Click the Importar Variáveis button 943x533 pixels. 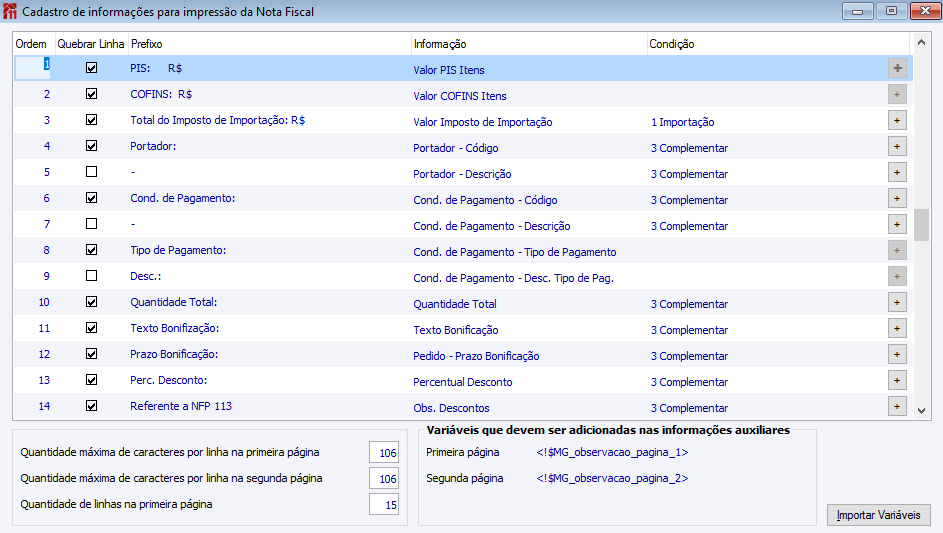[879, 515]
